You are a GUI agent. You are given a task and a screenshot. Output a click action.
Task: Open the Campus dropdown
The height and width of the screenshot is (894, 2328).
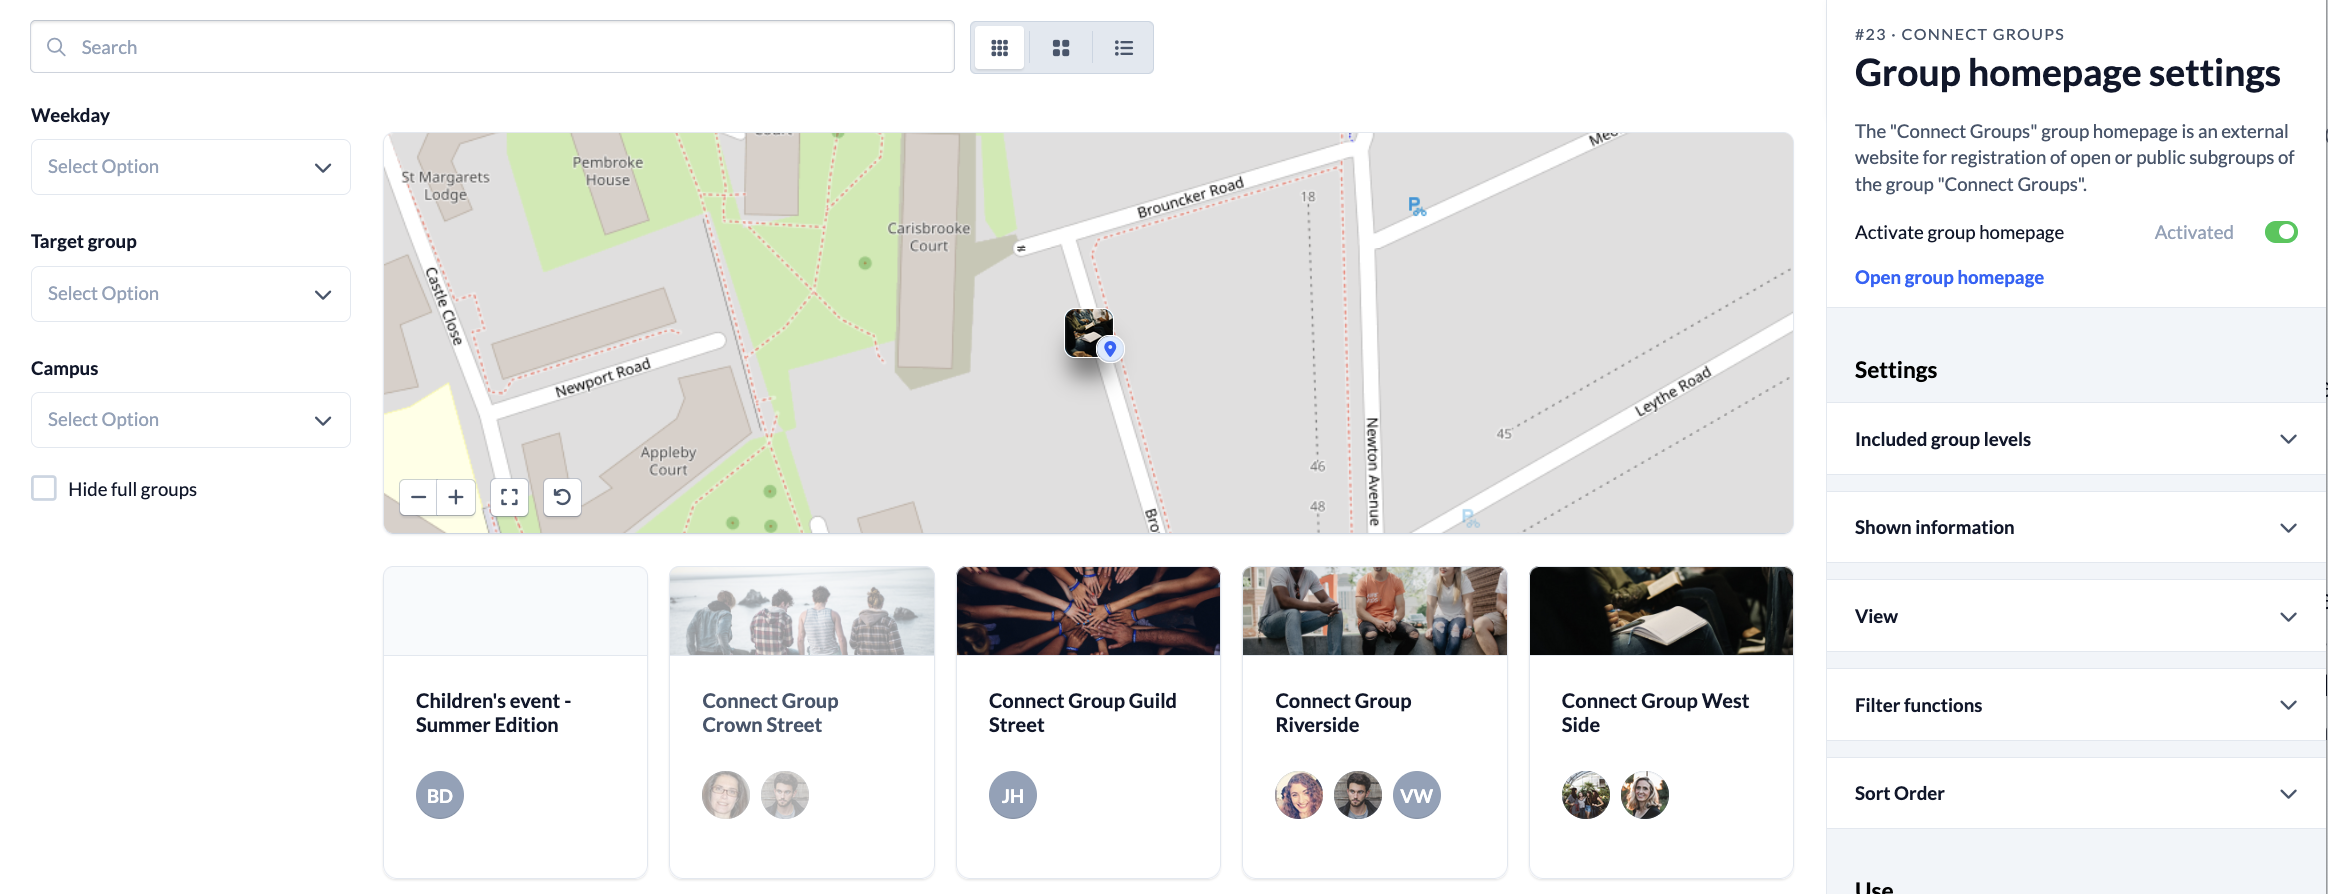(191, 420)
